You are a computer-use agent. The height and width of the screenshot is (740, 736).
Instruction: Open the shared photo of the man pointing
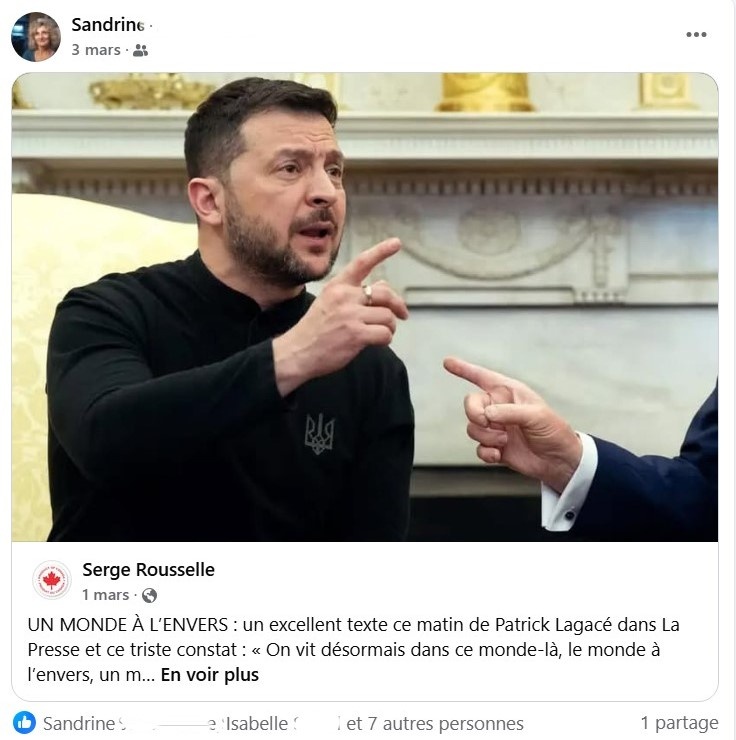(365, 307)
